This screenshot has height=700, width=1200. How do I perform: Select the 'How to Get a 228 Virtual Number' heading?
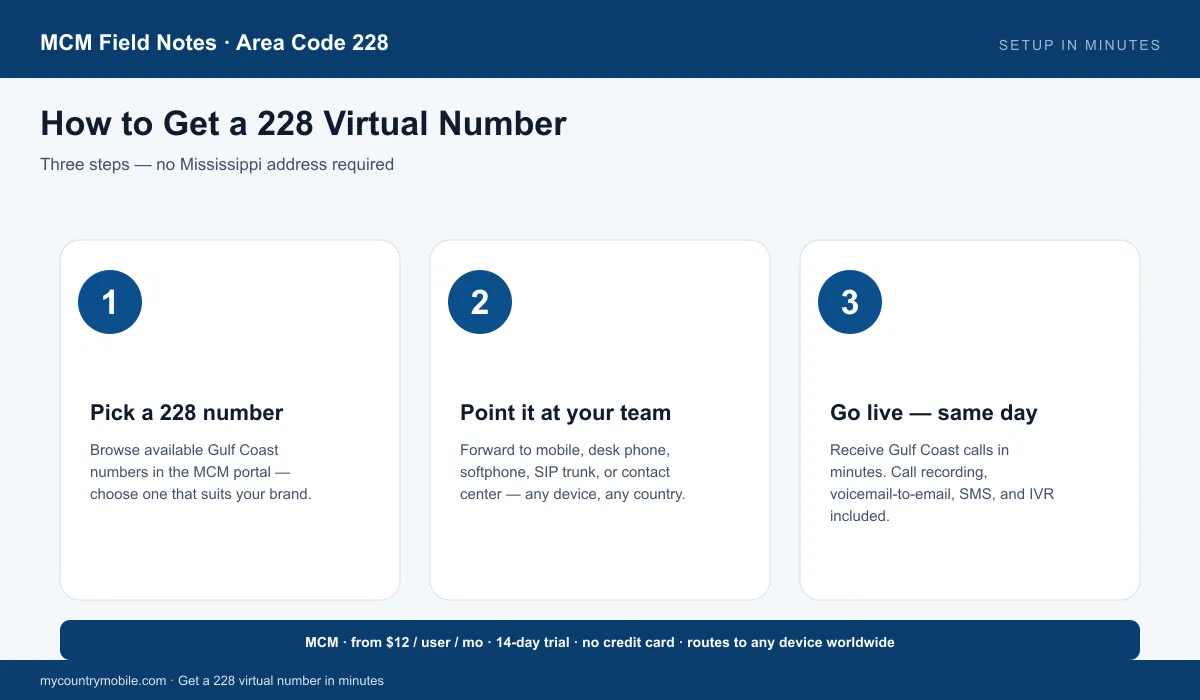[x=303, y=123]
